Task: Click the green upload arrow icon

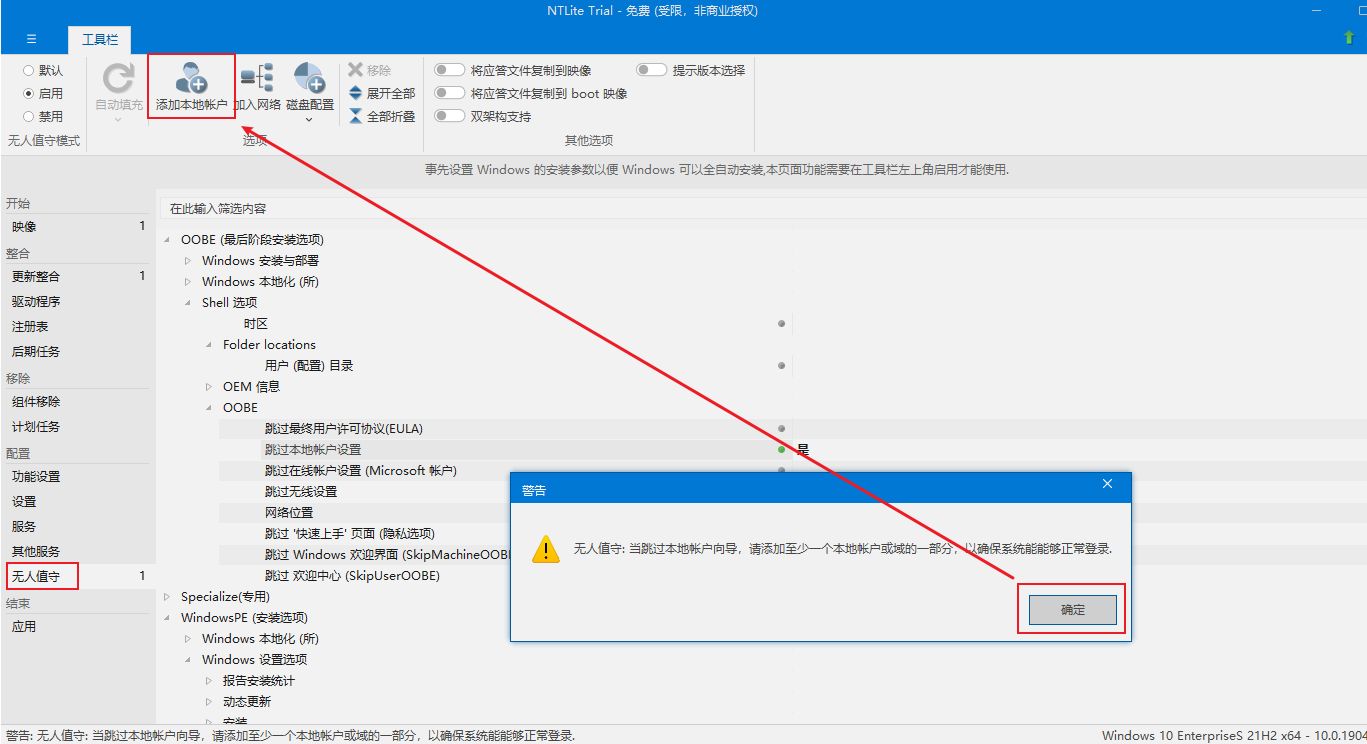Action: [x=1349, y=38]
